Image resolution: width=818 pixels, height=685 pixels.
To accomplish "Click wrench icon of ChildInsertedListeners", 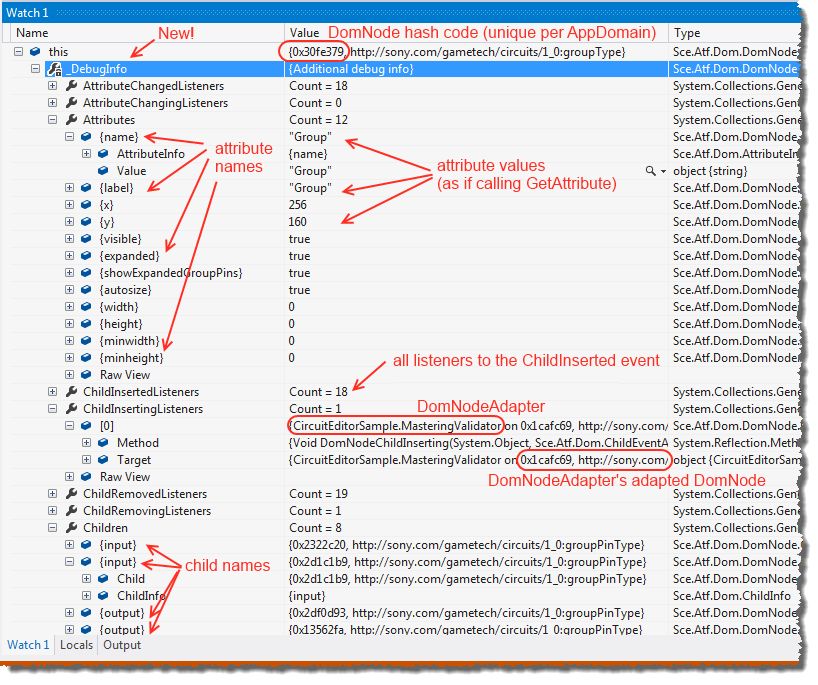I will [71, 391].
